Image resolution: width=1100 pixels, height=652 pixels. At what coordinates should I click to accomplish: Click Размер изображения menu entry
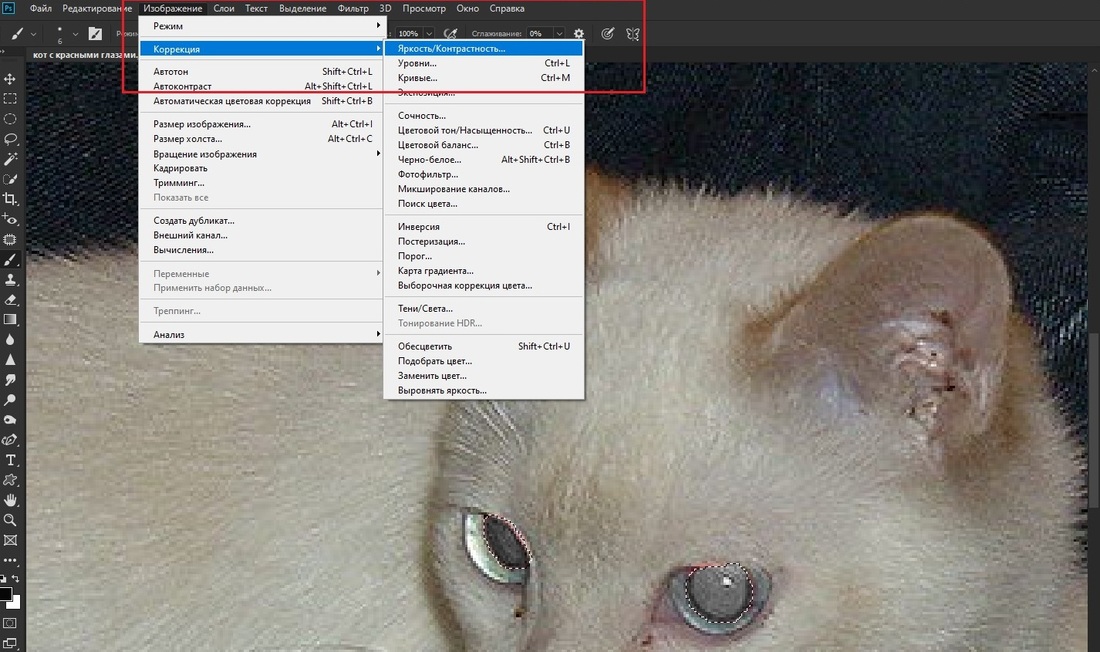click(x=202, y=124)
